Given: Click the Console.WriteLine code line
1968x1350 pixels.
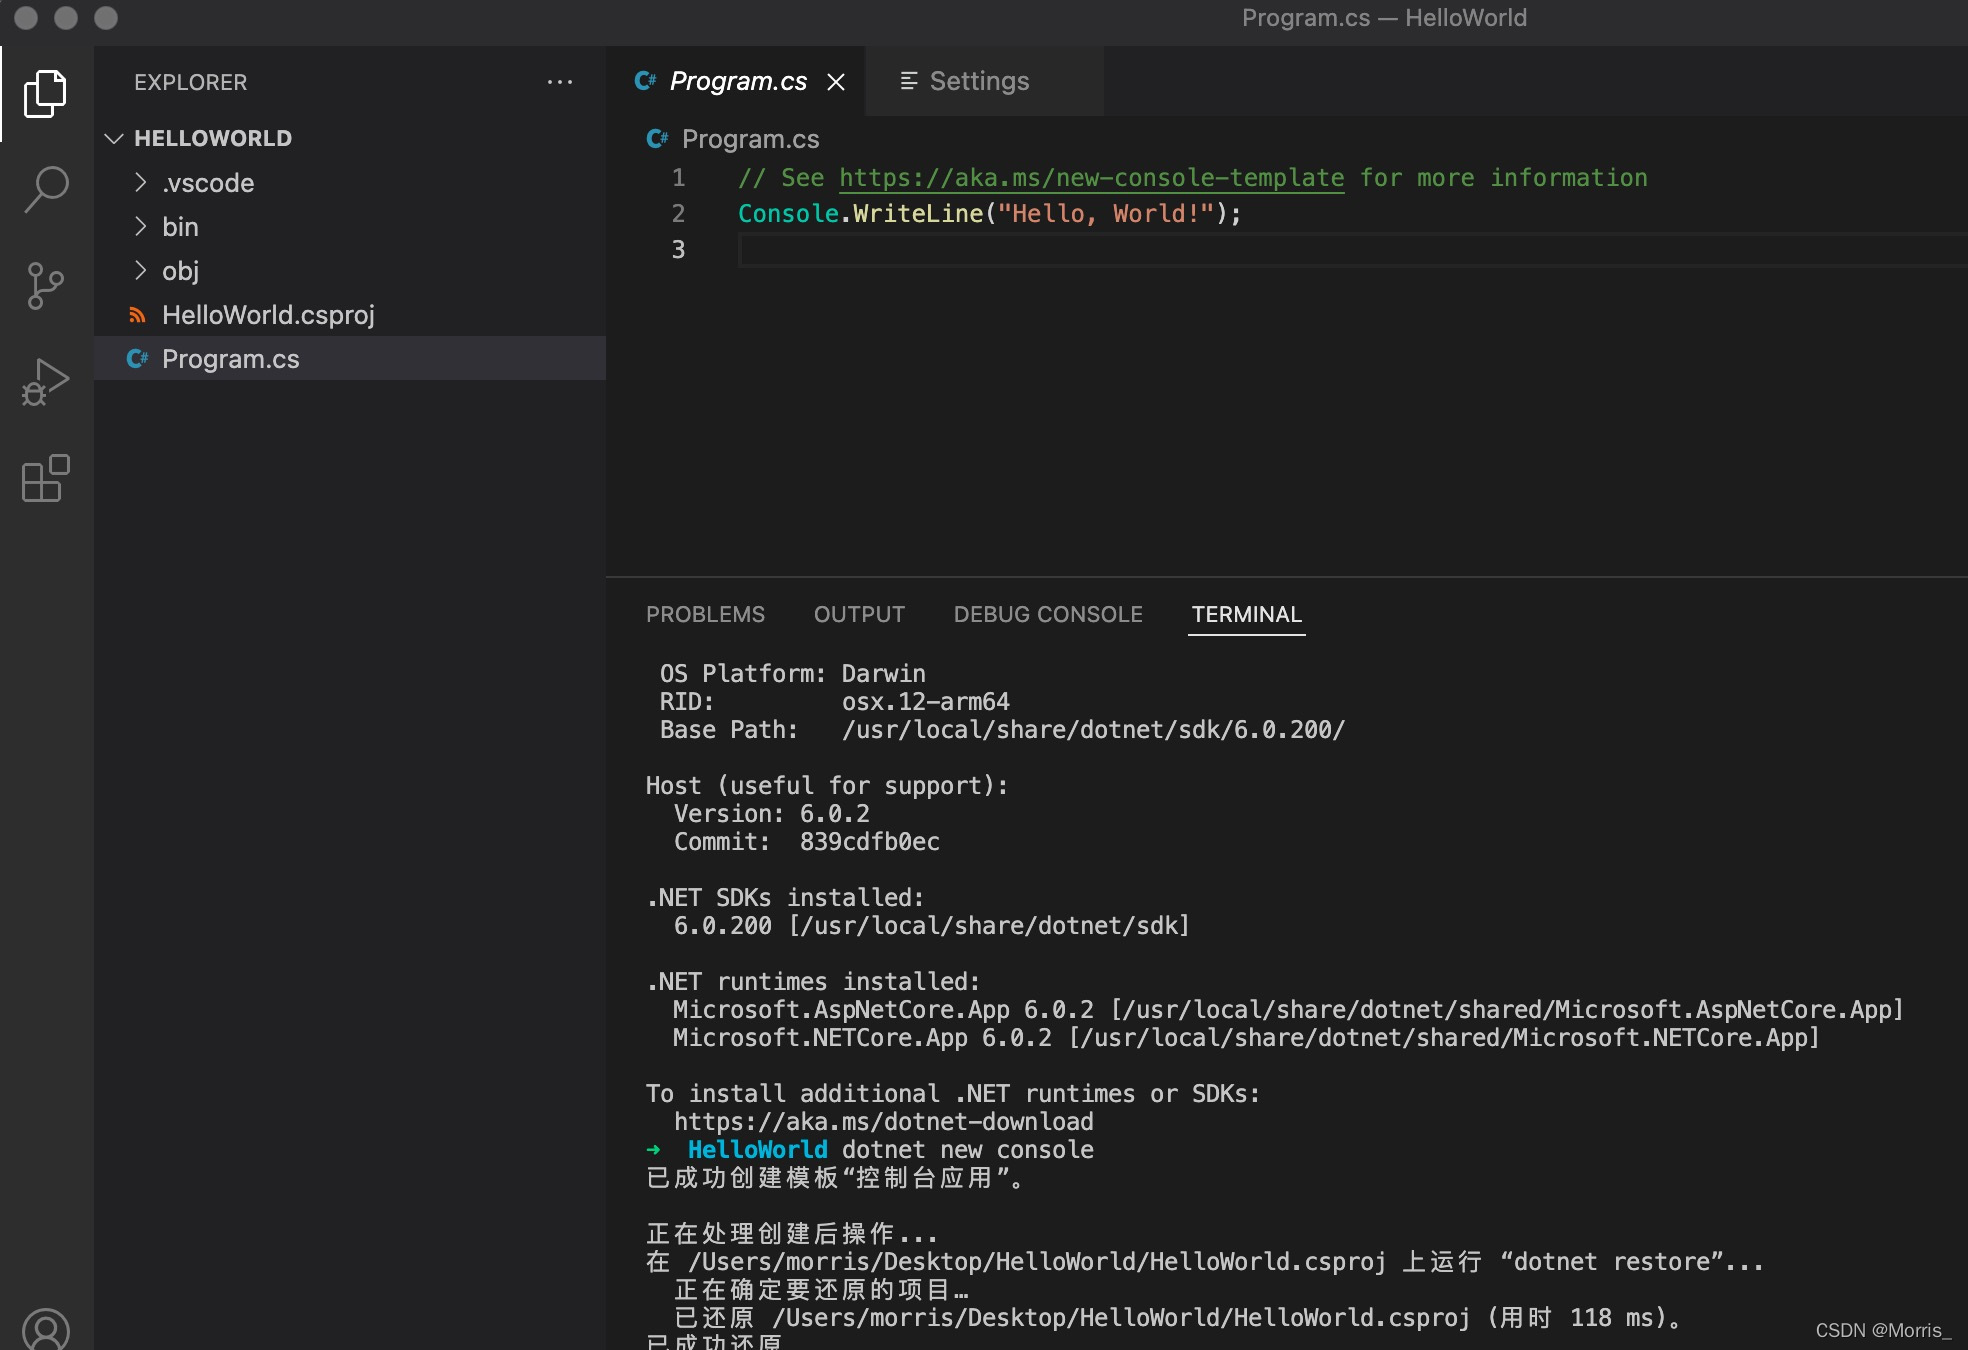Looking at the screenshot, I should tap(990, 214).
